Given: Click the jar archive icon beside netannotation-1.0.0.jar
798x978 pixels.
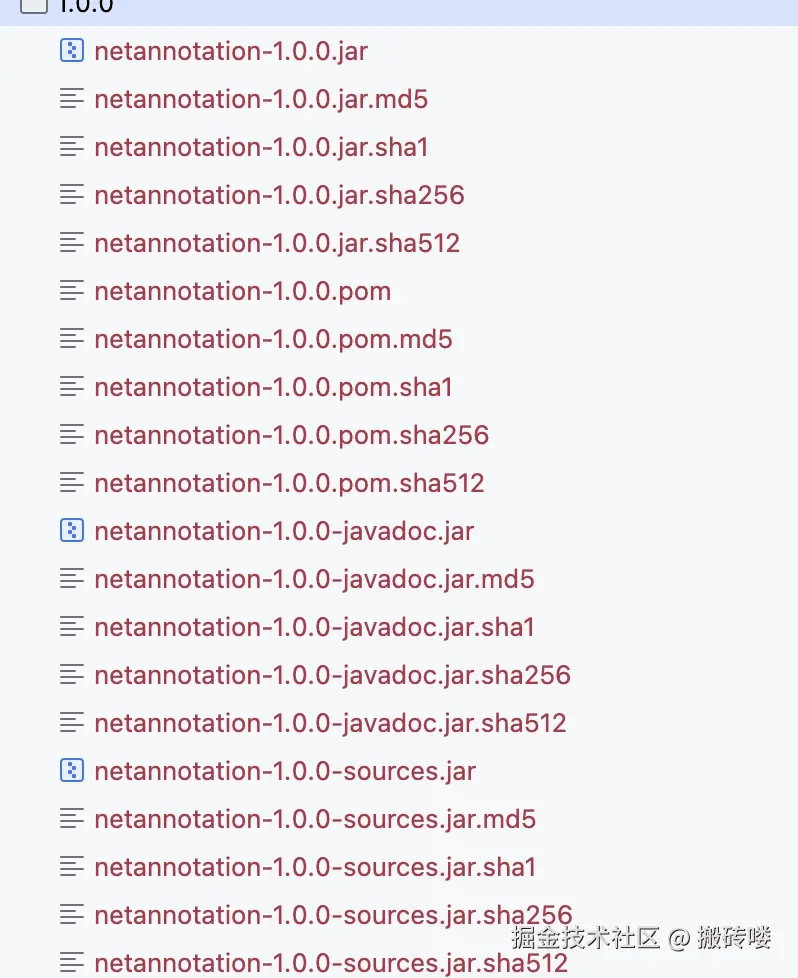Looking at the screenshot, I should (71, 51).
